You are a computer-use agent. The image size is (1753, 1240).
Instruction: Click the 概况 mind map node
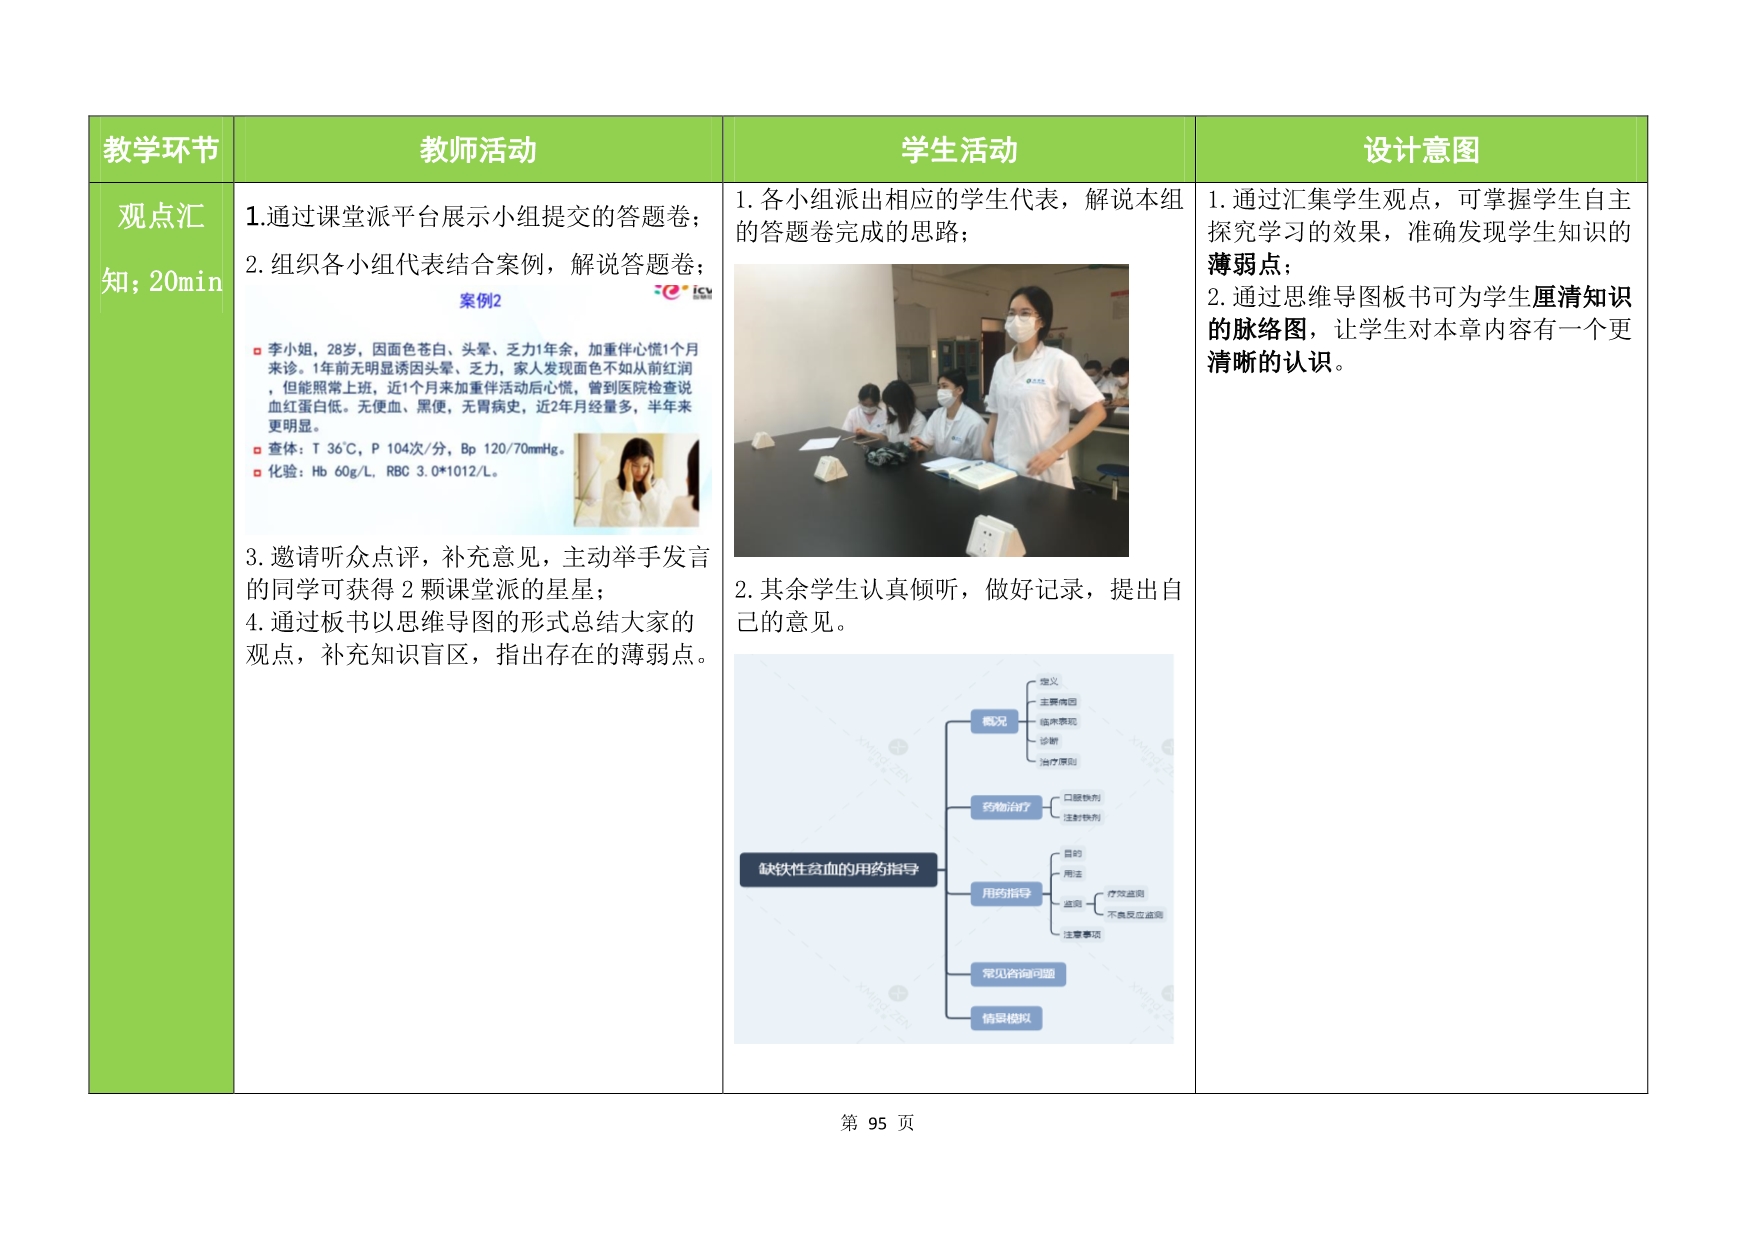tap(994, 721)
